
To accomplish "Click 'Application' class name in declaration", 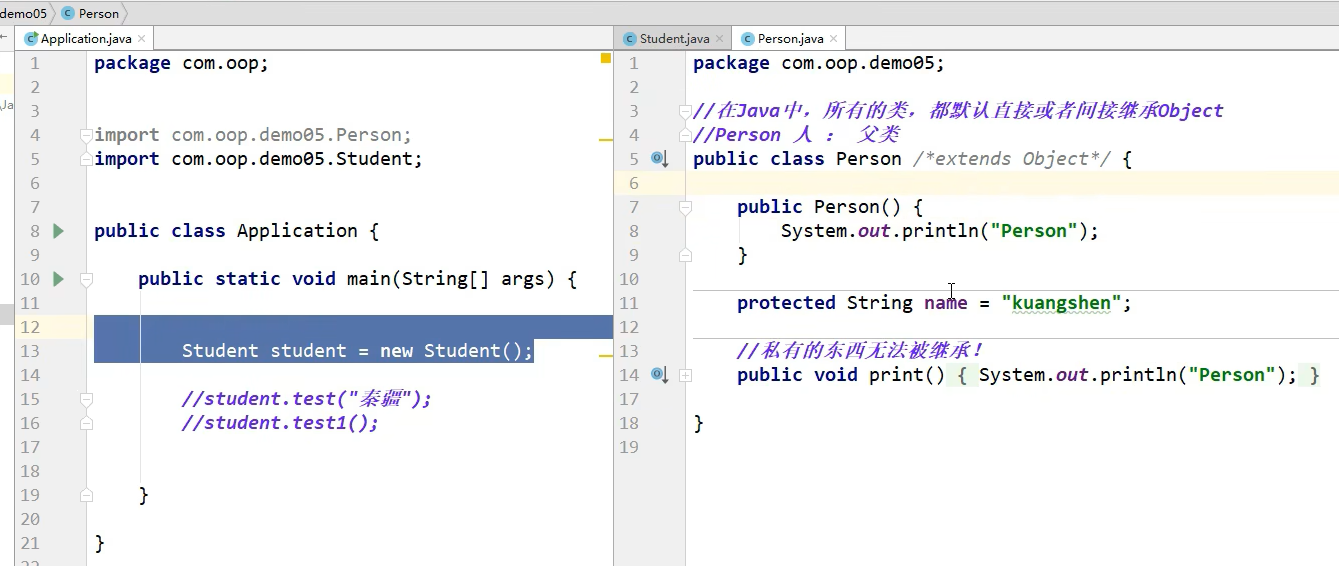I will tap(297, 231).
